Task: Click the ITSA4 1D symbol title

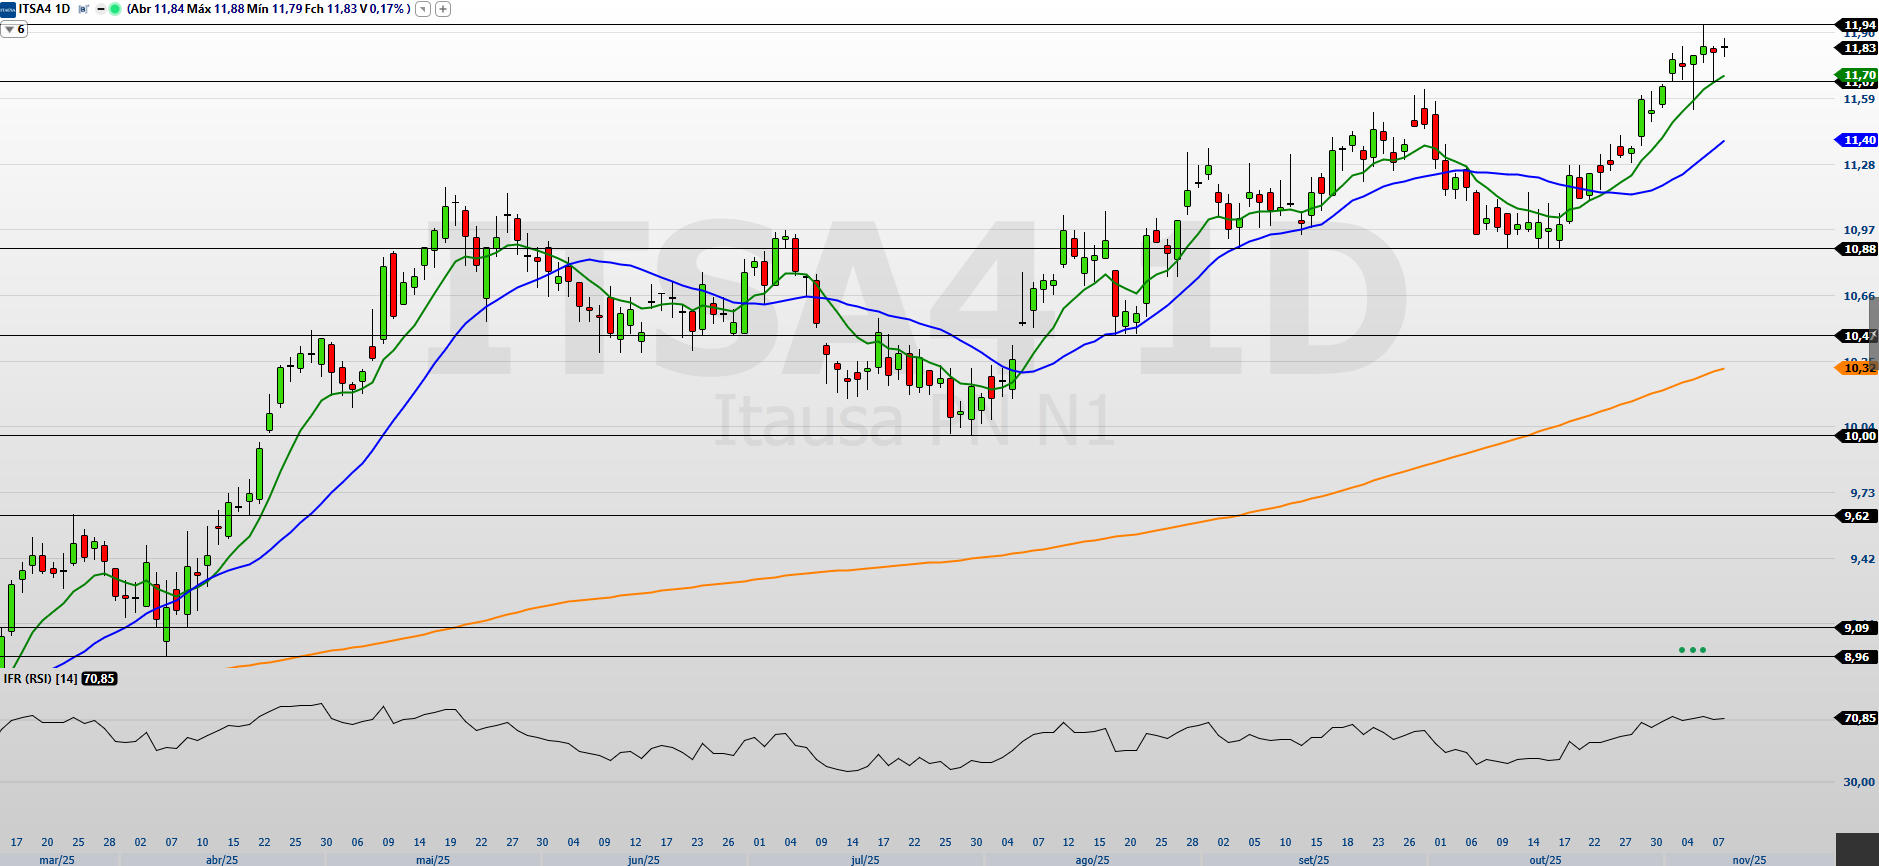Action: click(44, 9)
